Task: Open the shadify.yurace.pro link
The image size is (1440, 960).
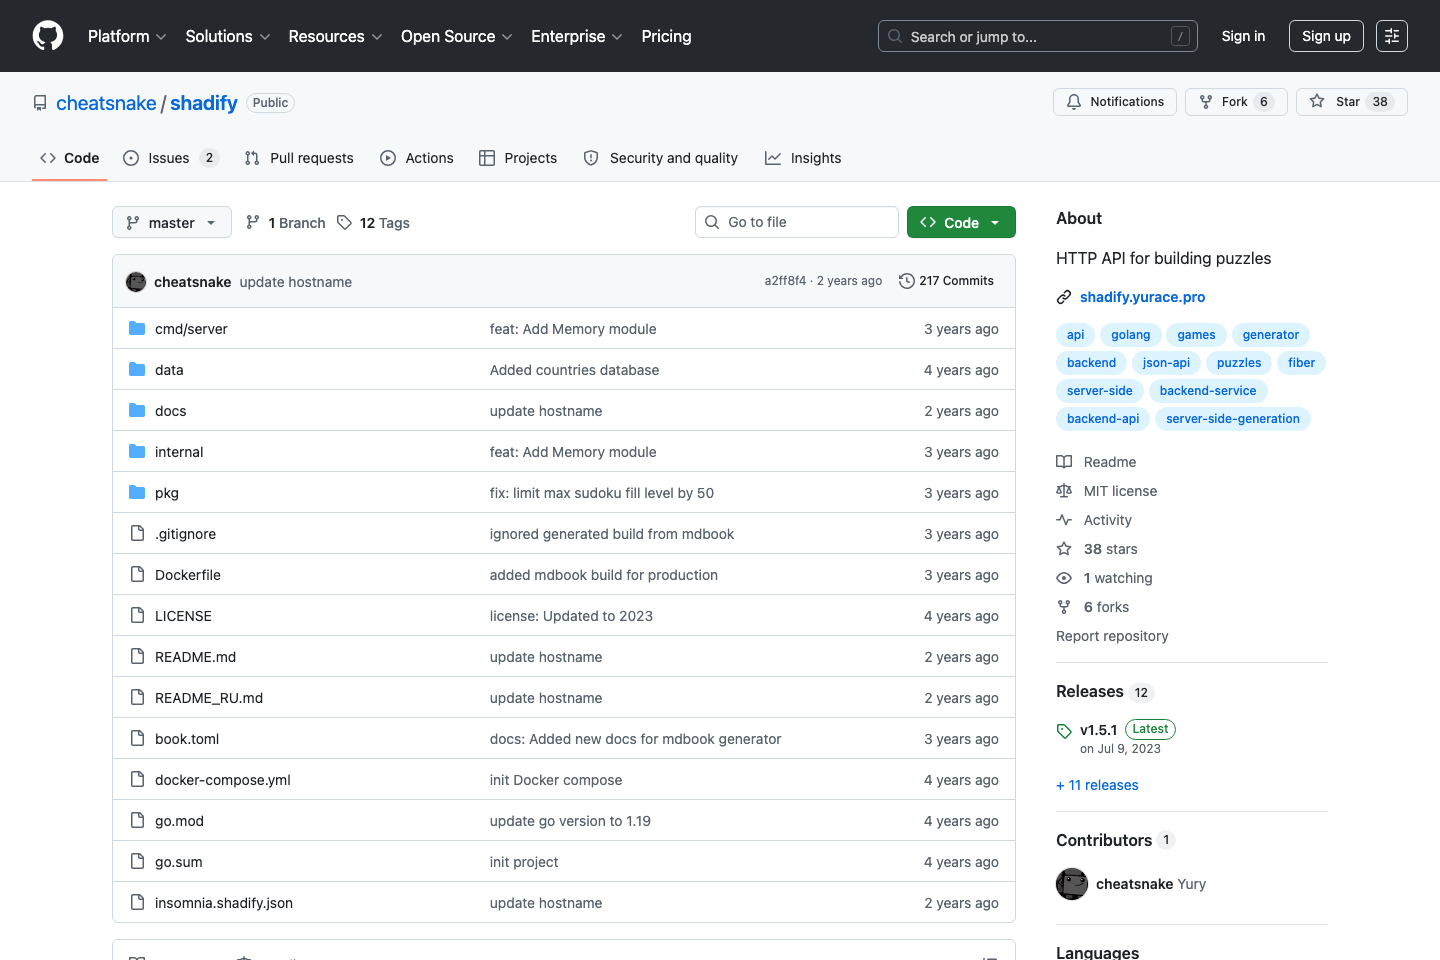Action: pyautogui.click(x=1142, y=297)
